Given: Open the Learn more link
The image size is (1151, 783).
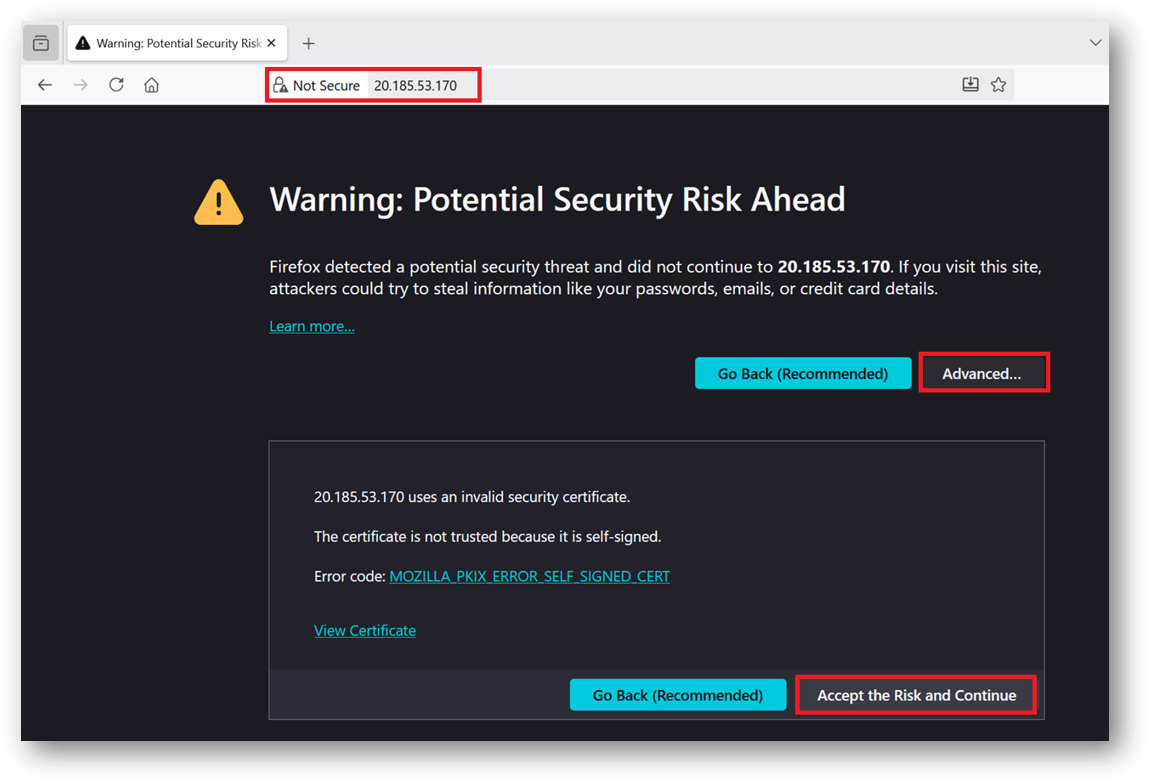Looking at the screenshot, I should point(311,325).
